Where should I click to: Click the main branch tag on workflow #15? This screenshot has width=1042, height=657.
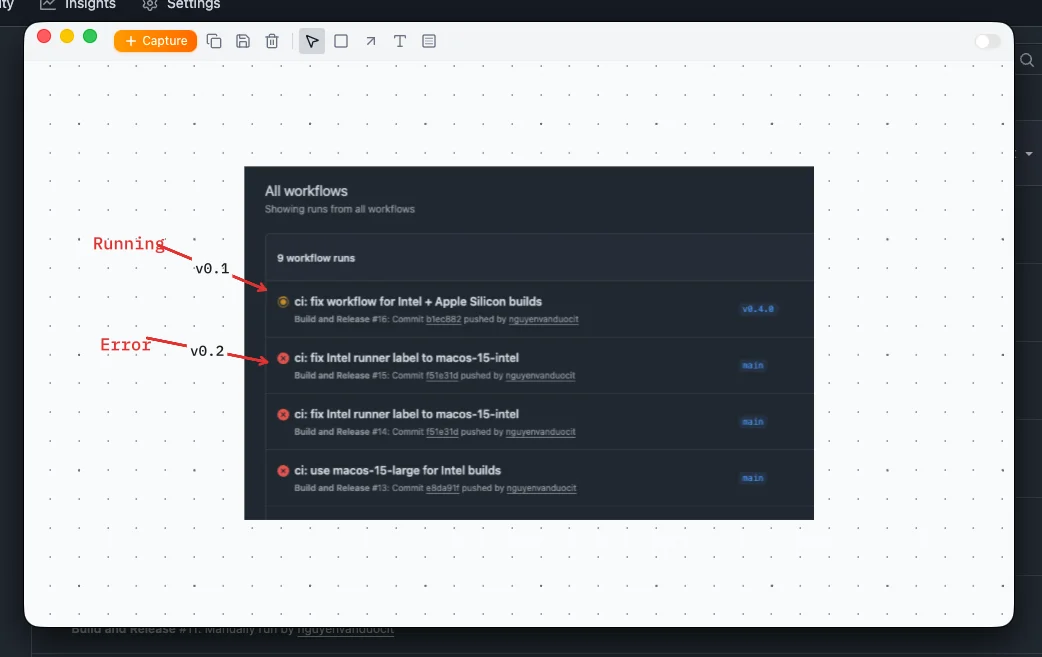(752, 365)
